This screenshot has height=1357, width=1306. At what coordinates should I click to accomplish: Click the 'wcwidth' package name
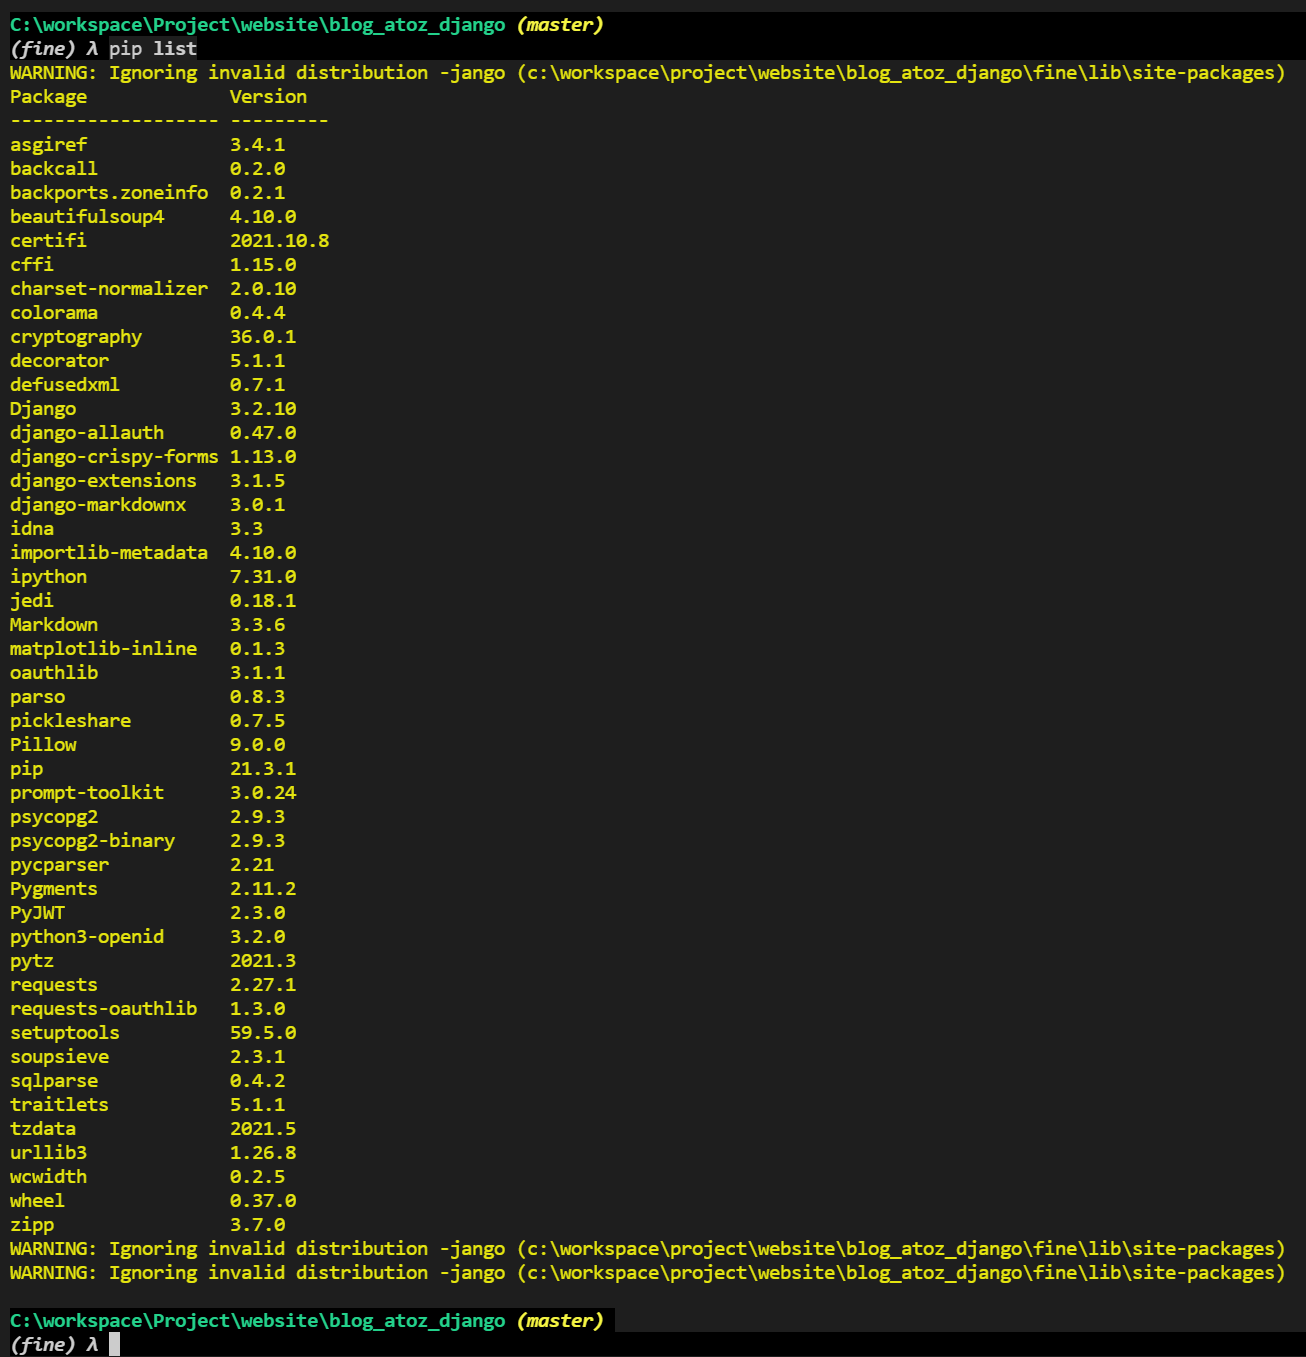pyautogui.click(x=48, y=1177)
